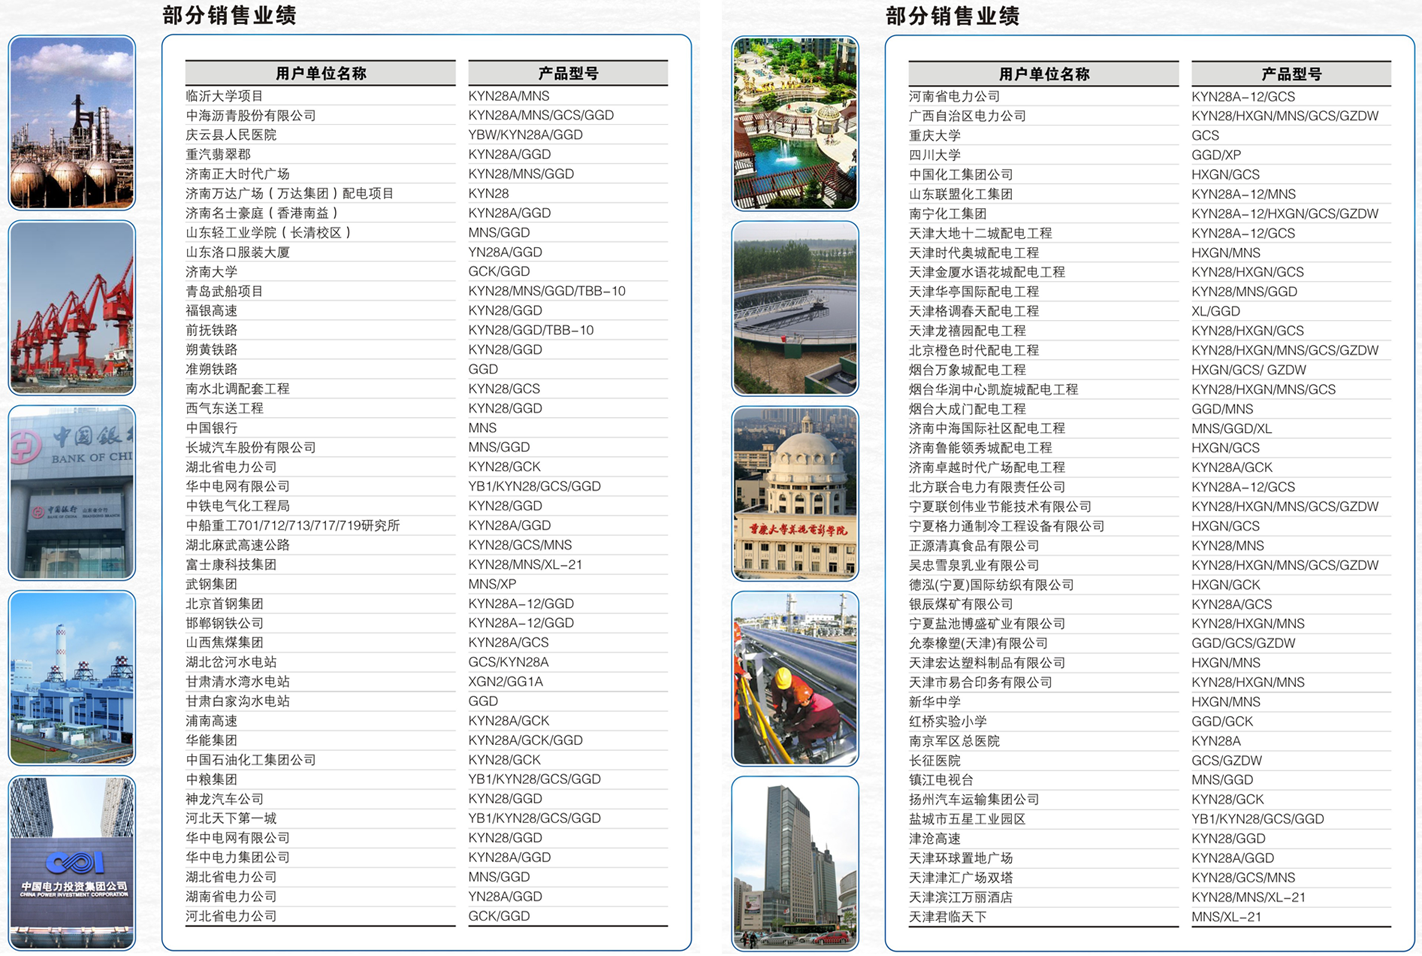
Task: Click the 河南省电力公司 row
Action: [x=1150, y=97]
